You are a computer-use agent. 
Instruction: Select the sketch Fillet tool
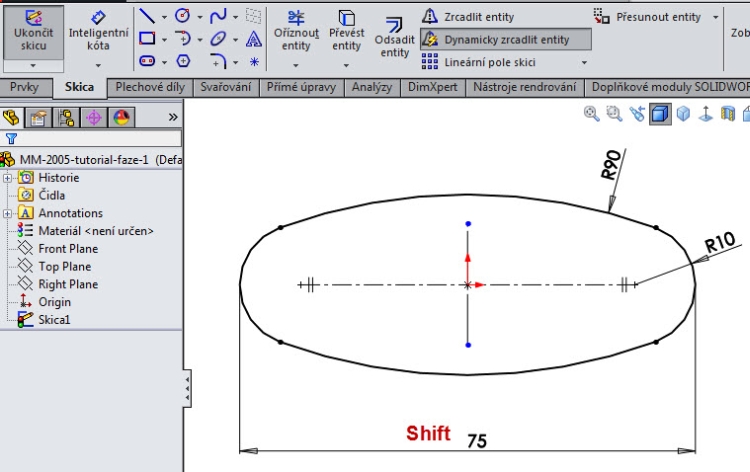218,61
